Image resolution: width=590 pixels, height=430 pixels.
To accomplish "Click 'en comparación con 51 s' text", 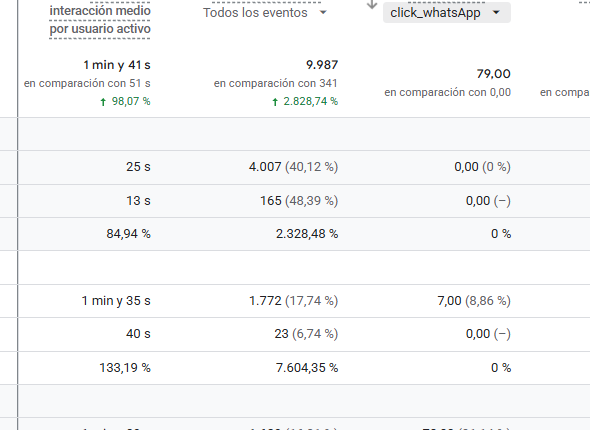I will [x=87, y=83].
